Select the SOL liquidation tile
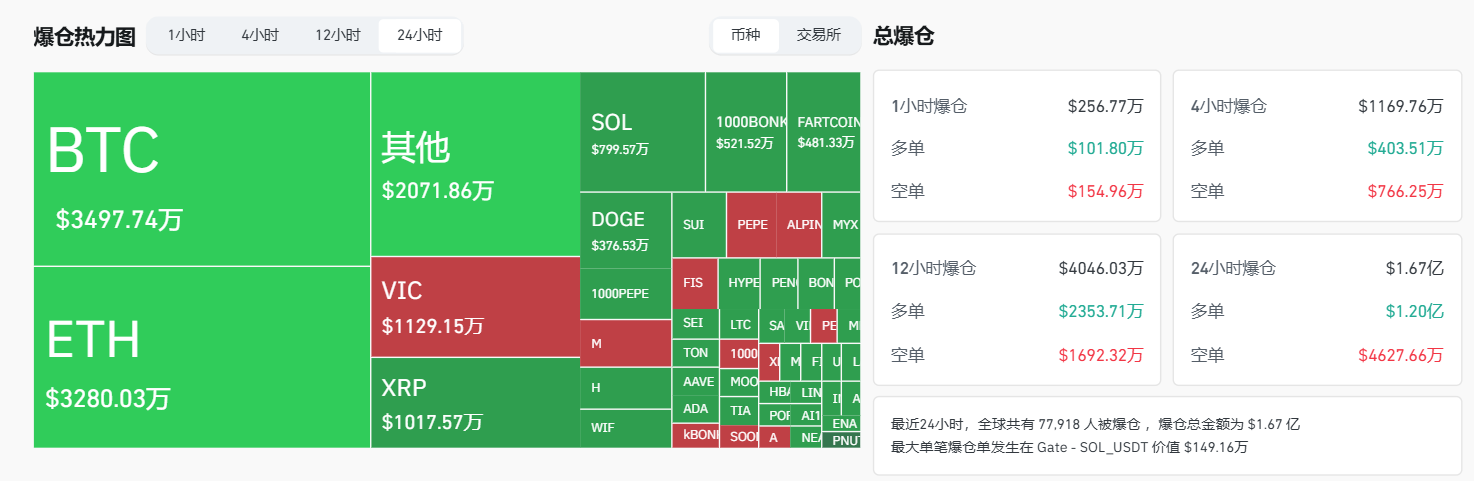 click(642, 132)
